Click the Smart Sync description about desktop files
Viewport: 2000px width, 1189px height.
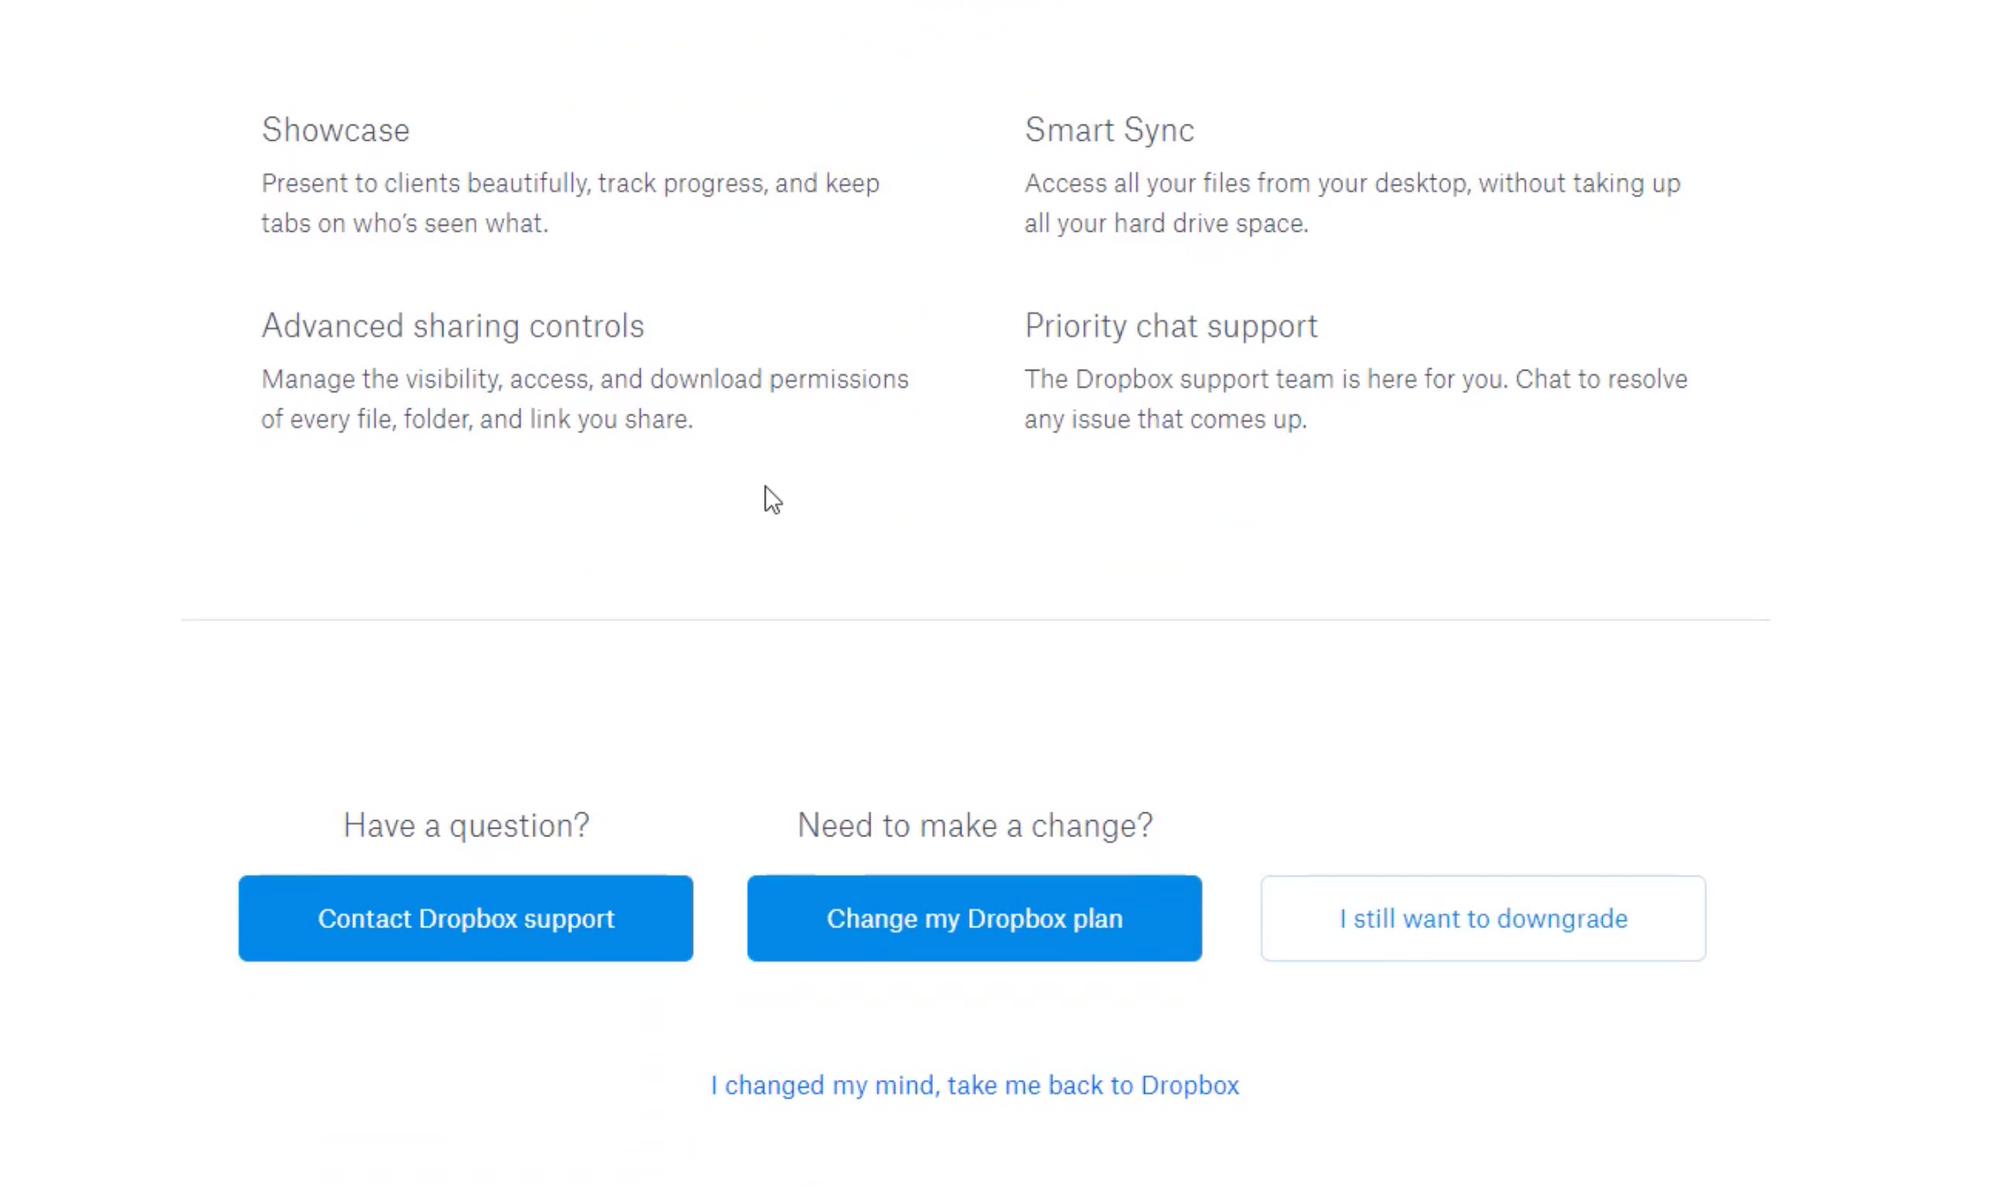[x=1353, y=203]
